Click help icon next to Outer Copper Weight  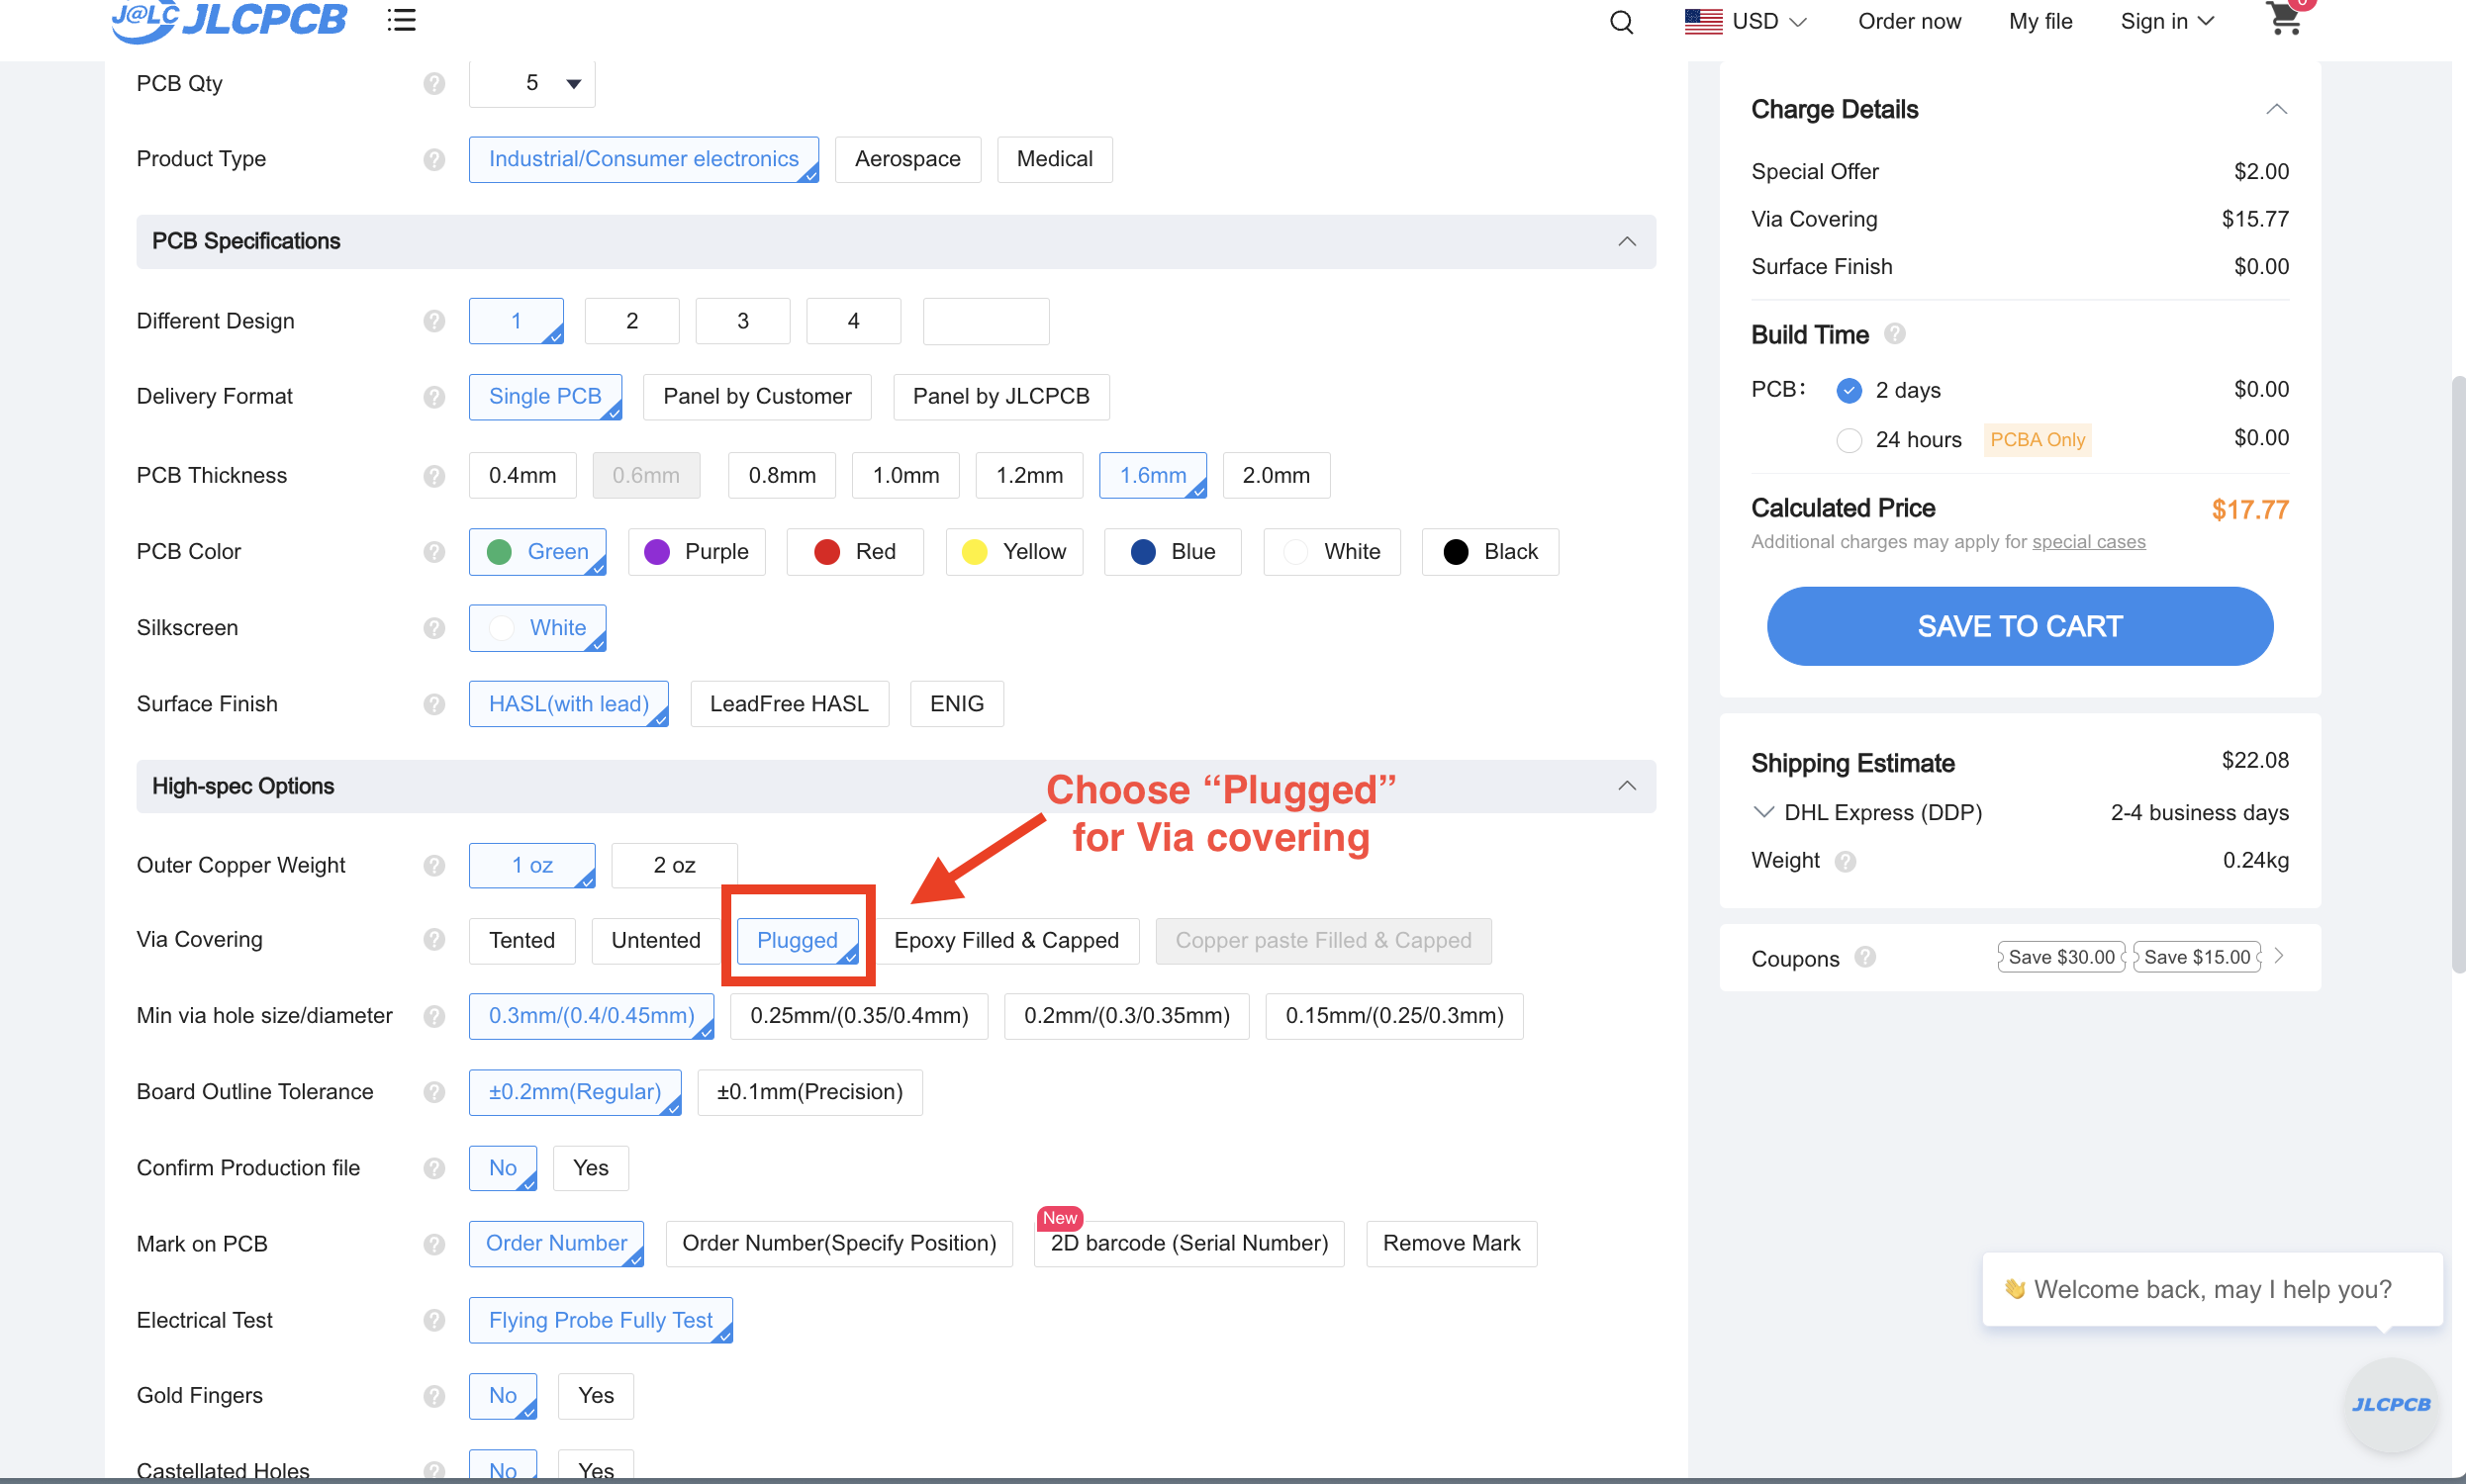[x=434, y=865]
